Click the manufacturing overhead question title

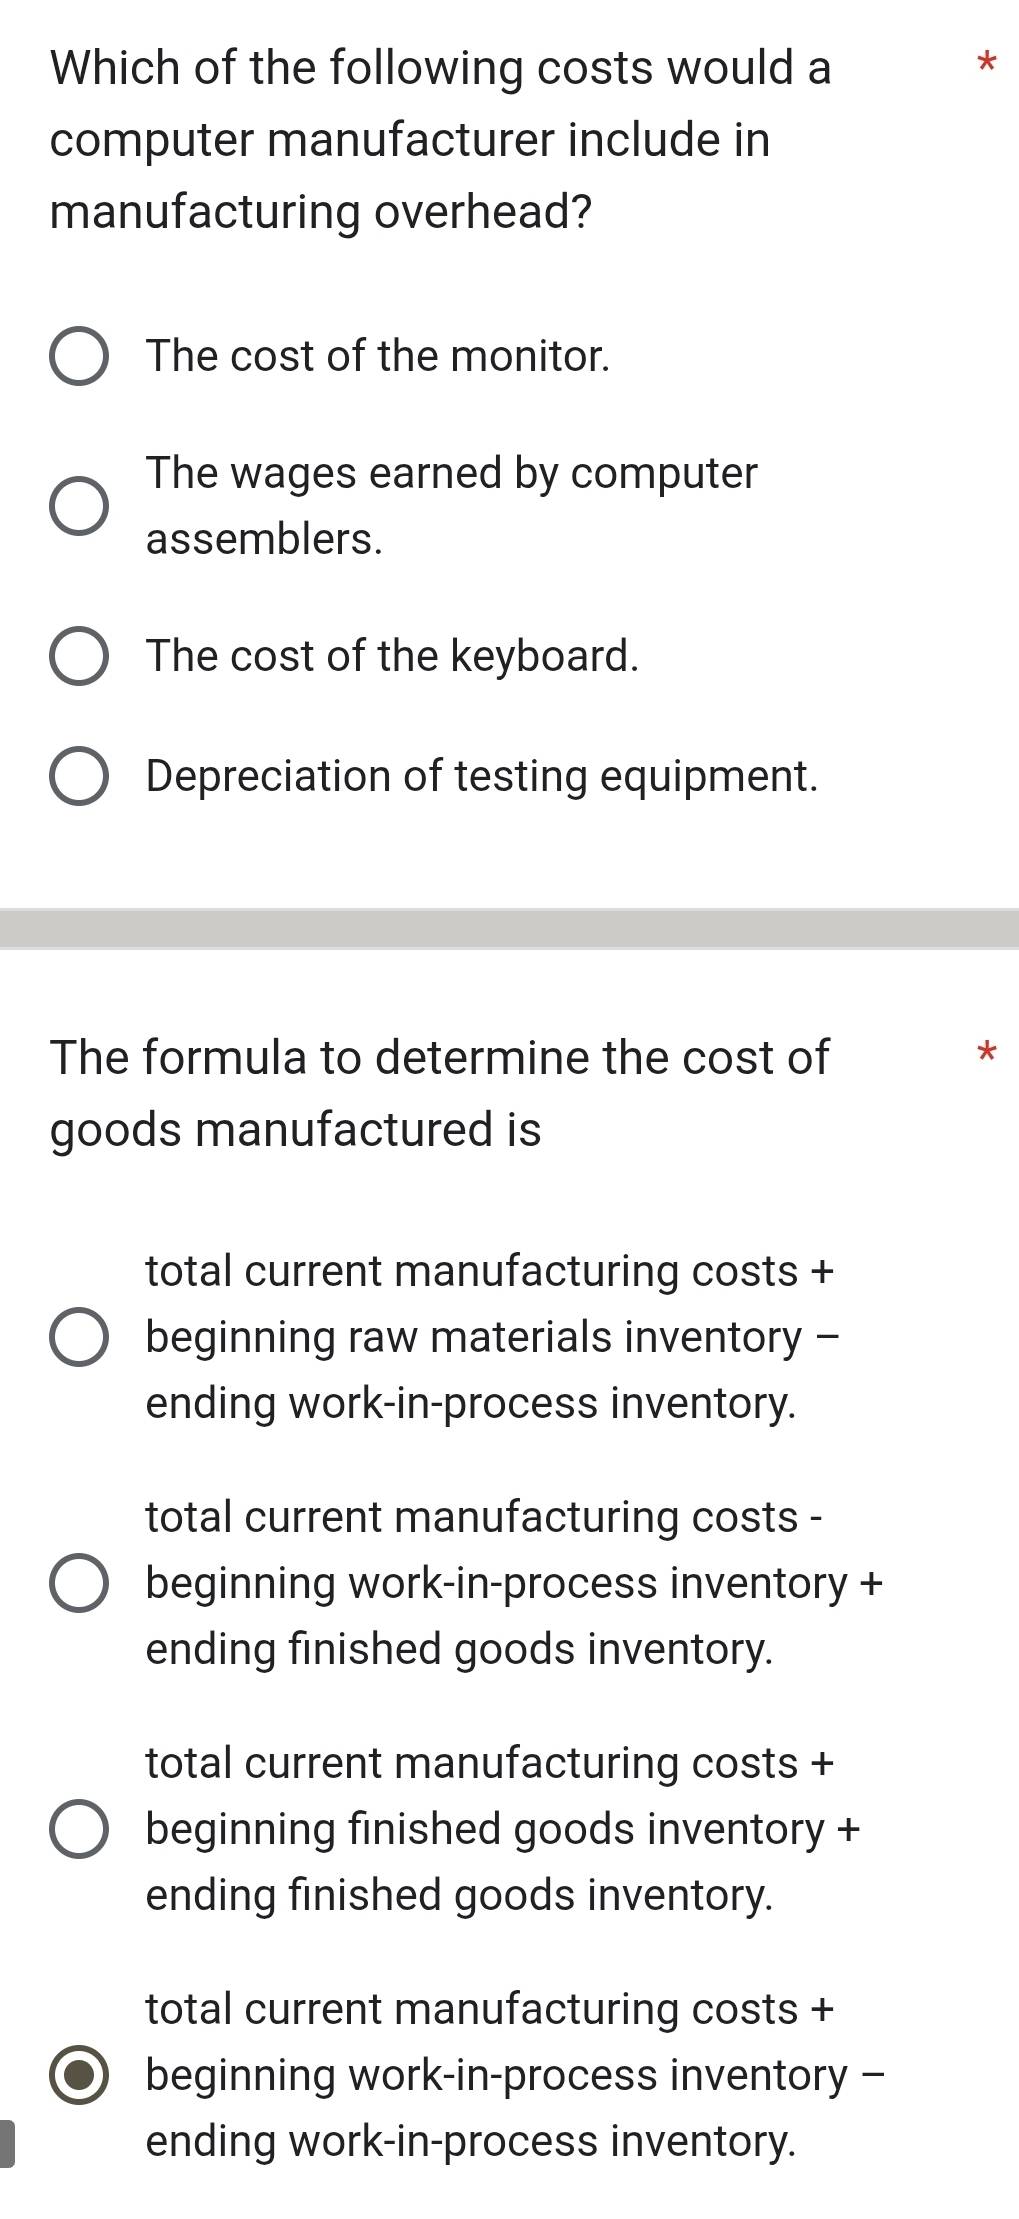(x=440, y=140)
